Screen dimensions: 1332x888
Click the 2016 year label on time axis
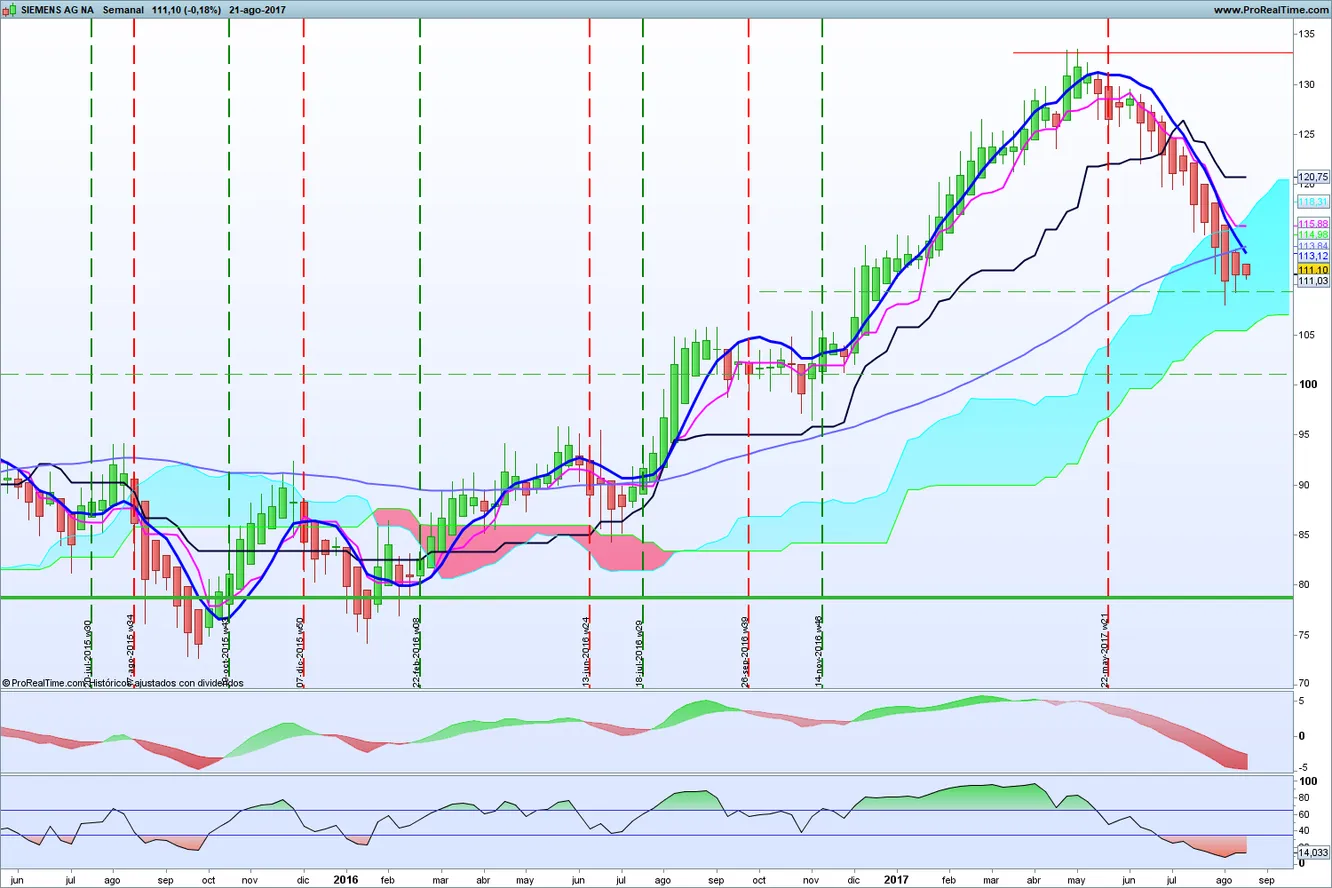click(x=345, y=880)
